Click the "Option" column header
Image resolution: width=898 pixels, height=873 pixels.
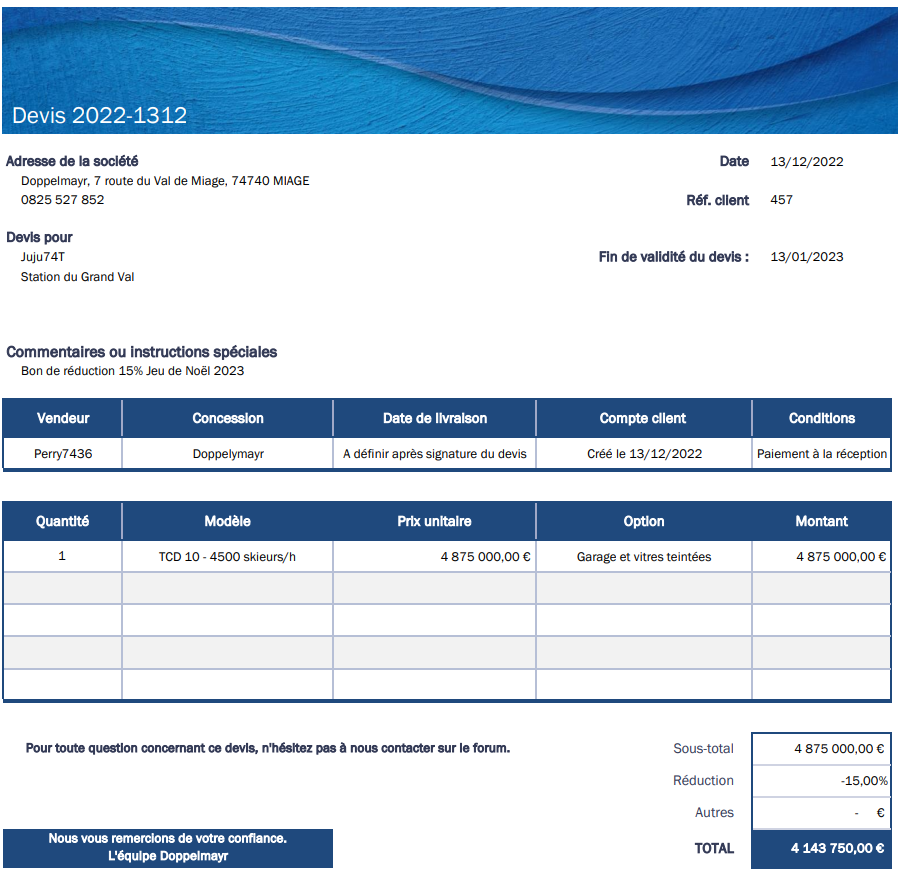point(644,521)
